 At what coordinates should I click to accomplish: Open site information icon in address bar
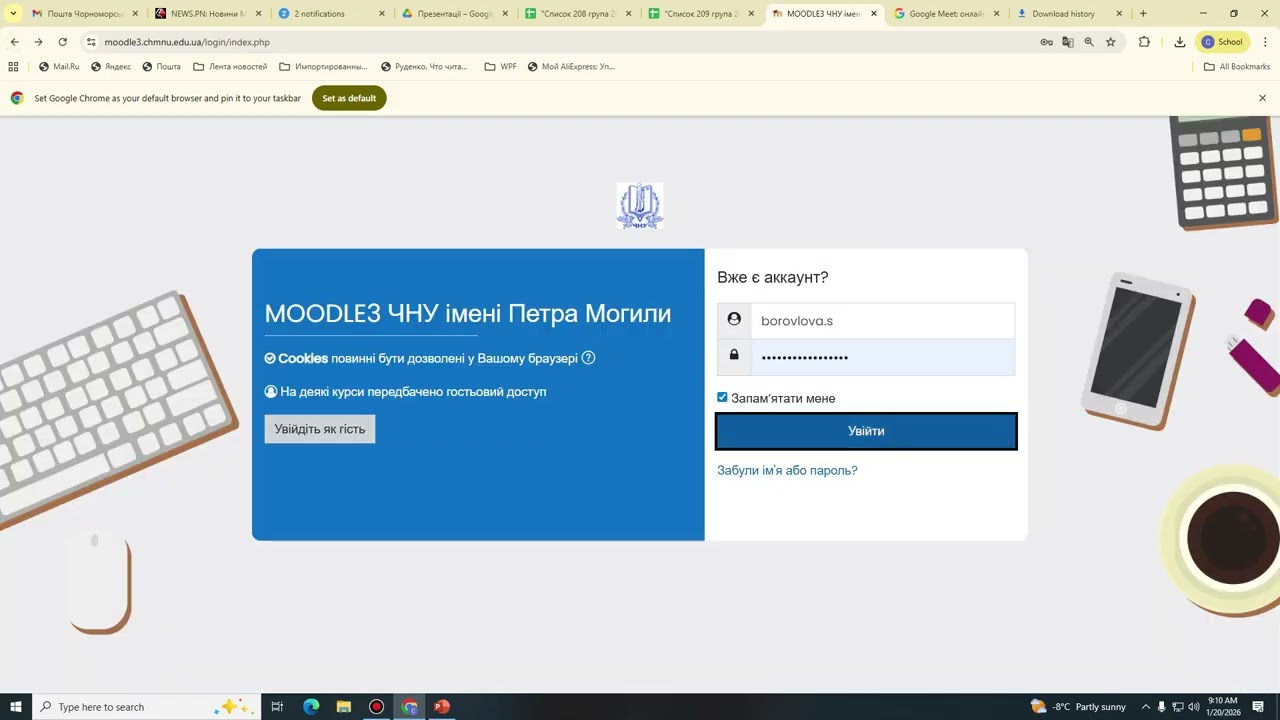coord(91,42)
